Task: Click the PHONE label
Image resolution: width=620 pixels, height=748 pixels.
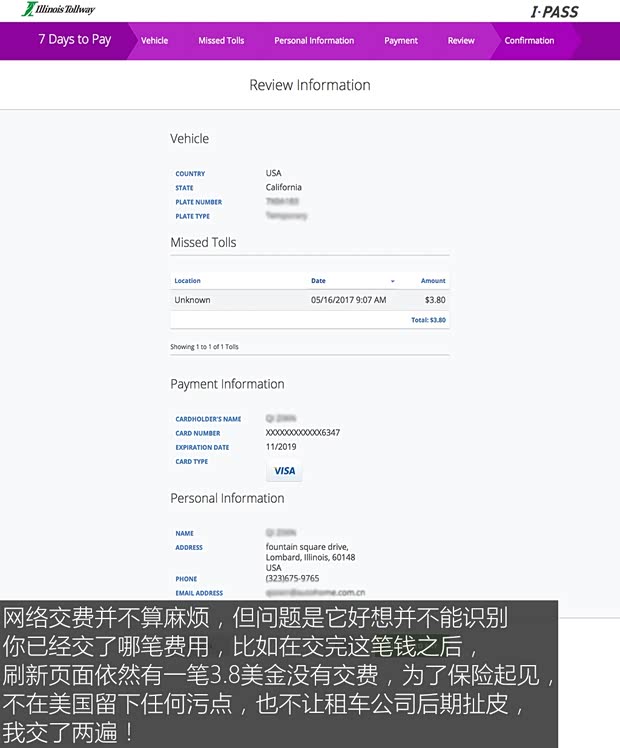Action: pyautogui.click(x=186, y=579)
